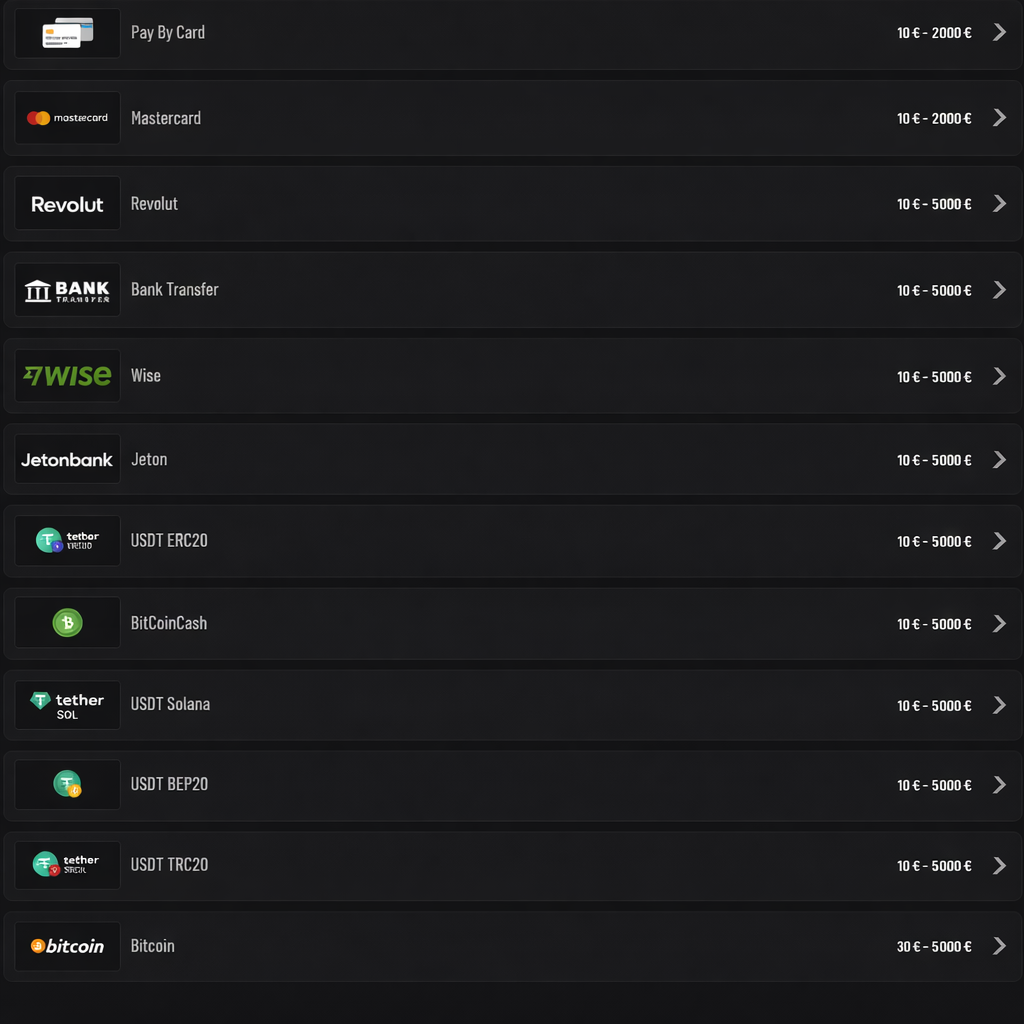
Task: Select the Mastercard logo icon
Action: click(x=66, y=117)
